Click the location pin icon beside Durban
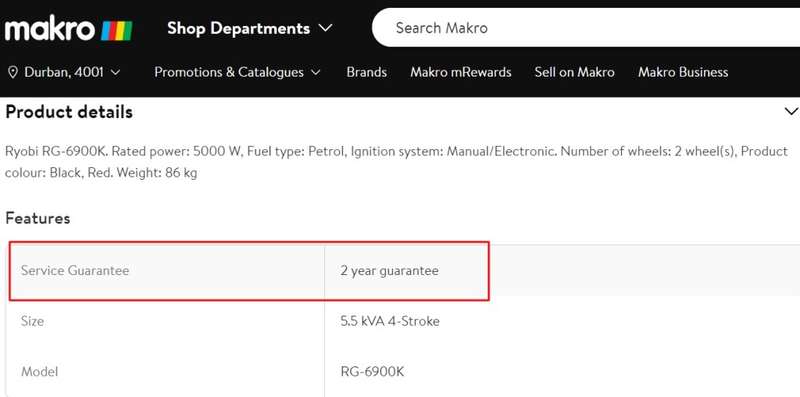This screenshot has height=397, width=800. (13, 72)
